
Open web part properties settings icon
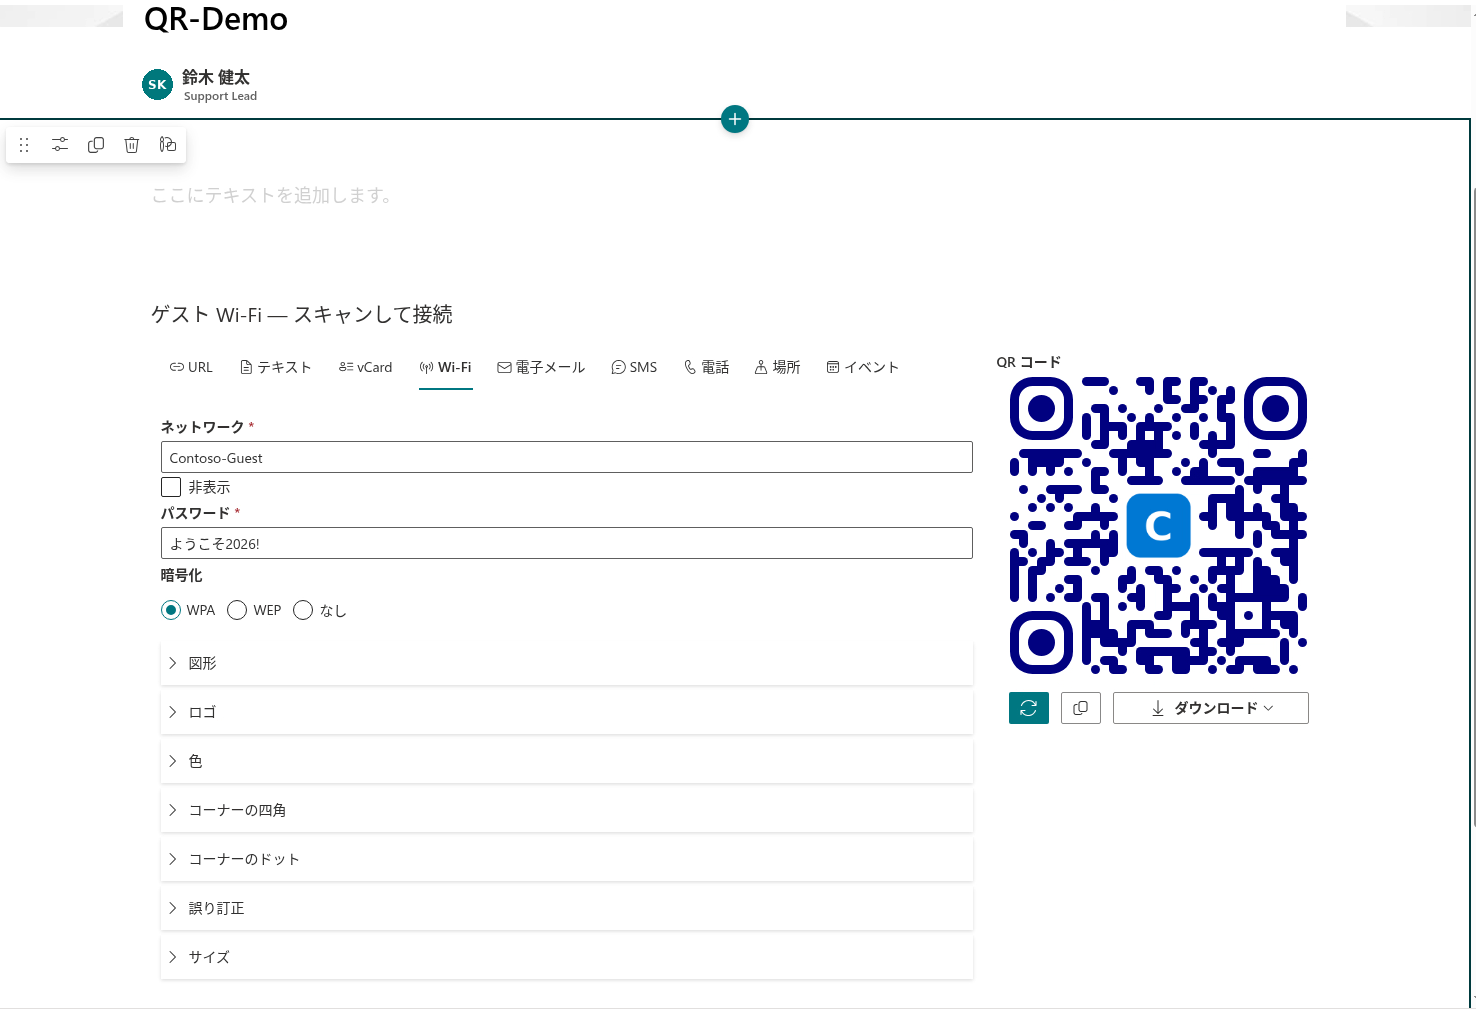(60, 145)
